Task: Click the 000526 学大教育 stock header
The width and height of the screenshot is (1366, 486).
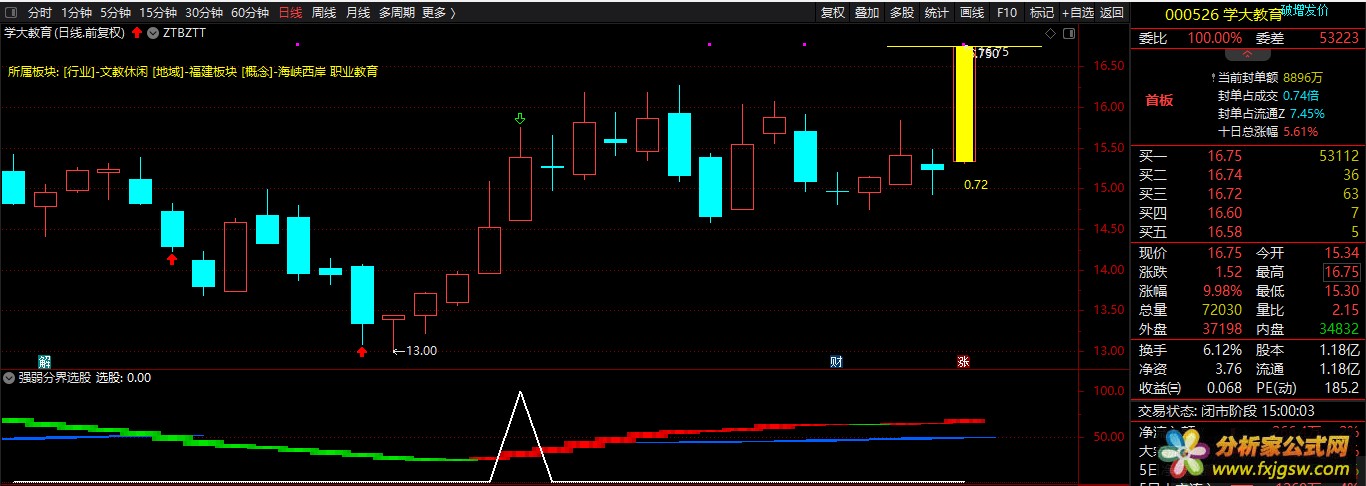Action: (1226, 14)
